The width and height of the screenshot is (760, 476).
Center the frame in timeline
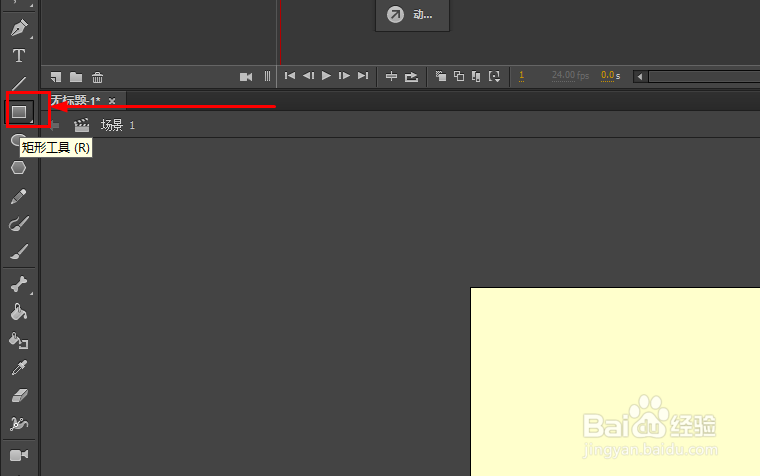(391, 76)
